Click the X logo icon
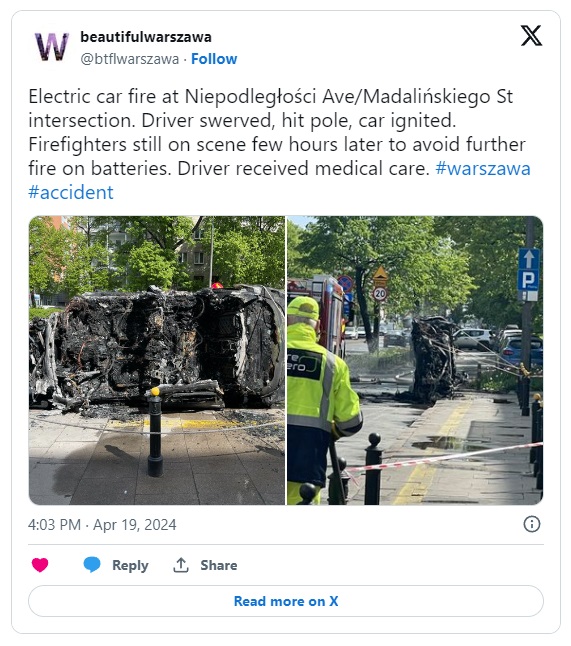The height and width of the screenshot is (646, 571). [x=531, y=36]
